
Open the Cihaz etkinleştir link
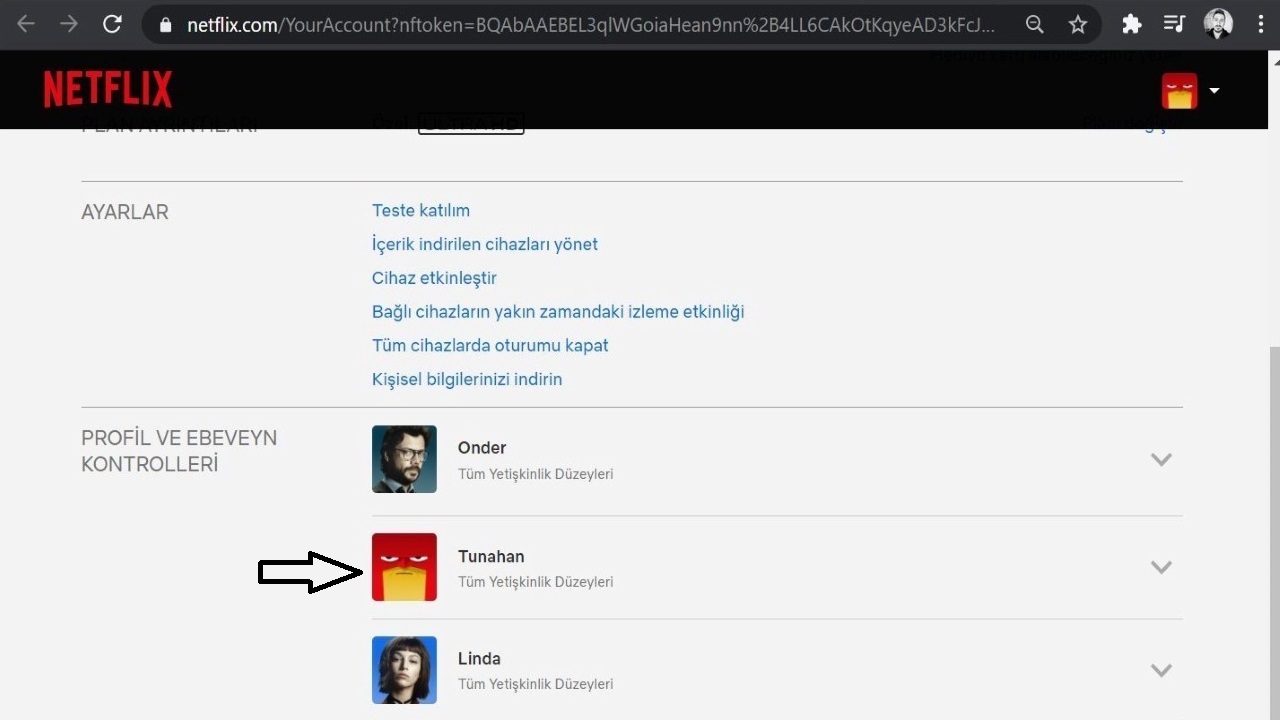pyautogui.click(x=434, y=278)
